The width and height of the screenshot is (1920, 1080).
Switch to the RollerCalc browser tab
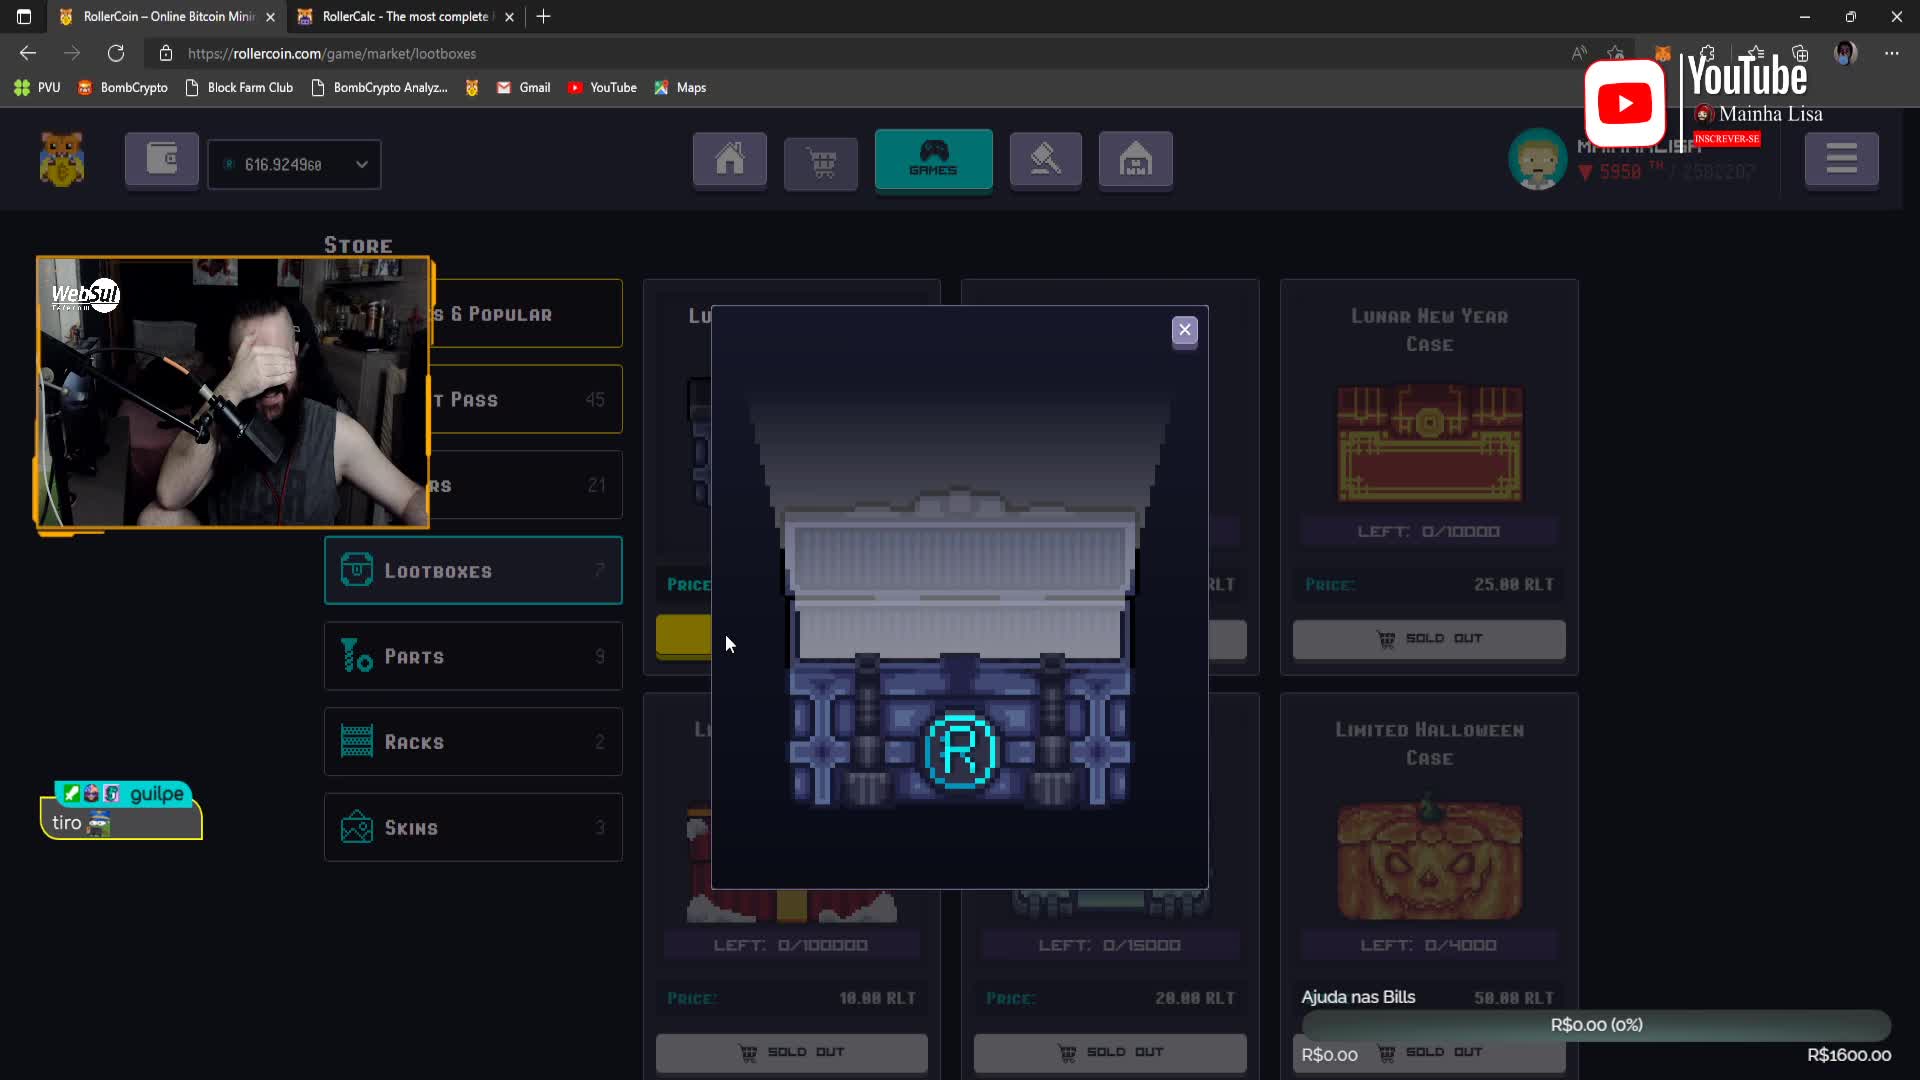click(x=405, y=16)
